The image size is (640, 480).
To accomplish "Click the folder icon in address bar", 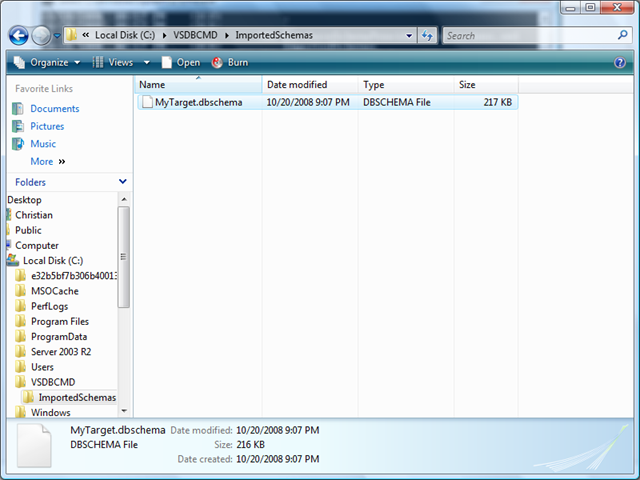I will [x=71, y=35].
